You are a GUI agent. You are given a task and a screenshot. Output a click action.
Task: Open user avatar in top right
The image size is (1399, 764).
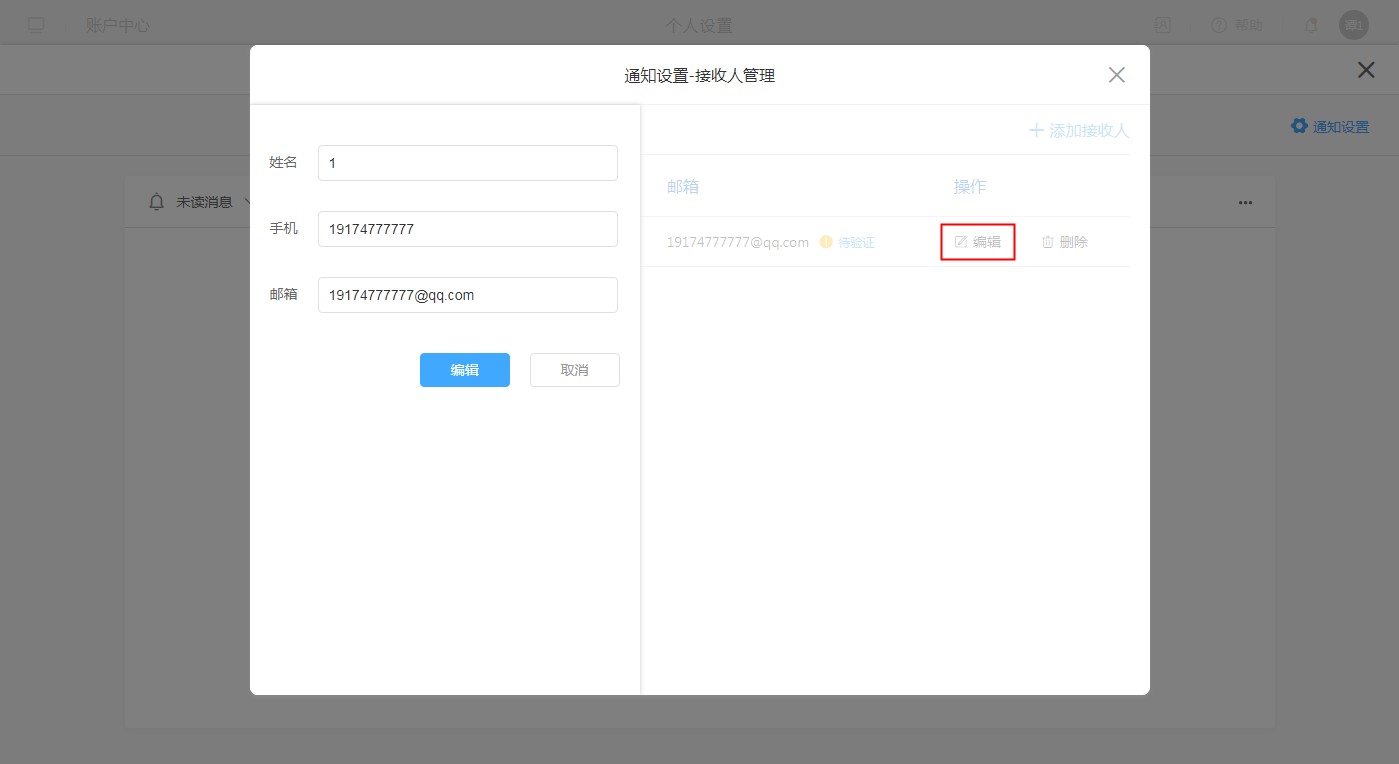click(1354, 25)
